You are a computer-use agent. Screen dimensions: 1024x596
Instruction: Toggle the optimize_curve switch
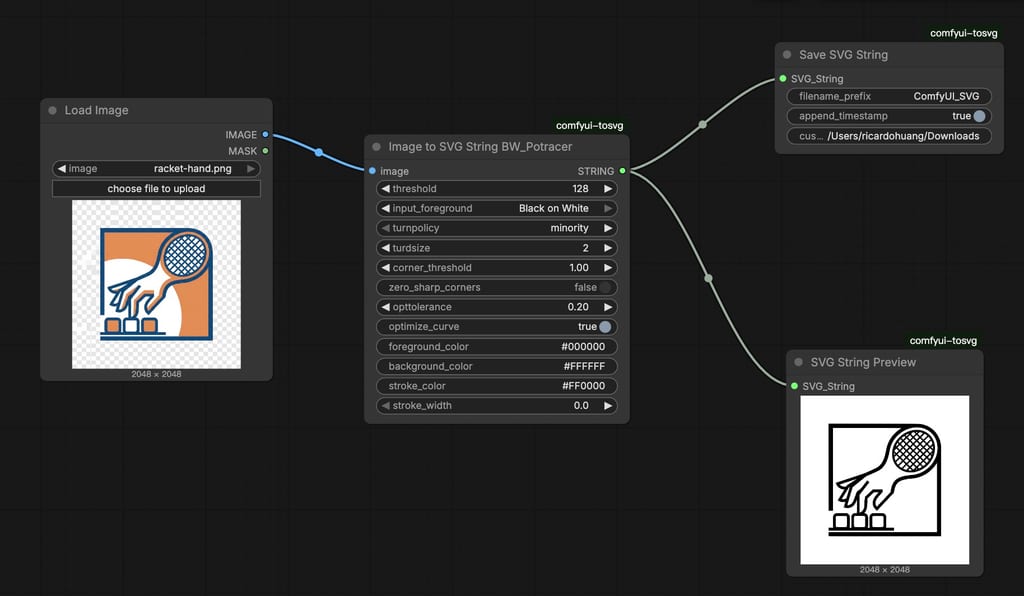(x=605, y=327)
